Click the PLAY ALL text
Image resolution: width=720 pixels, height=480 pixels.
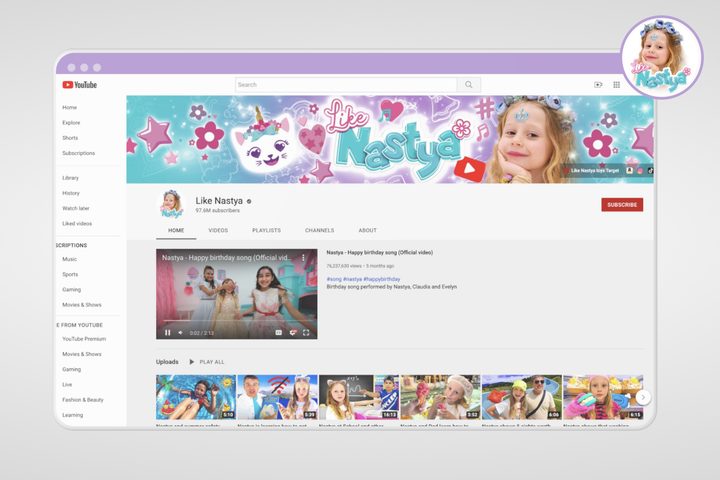click(x=212, y=362)
